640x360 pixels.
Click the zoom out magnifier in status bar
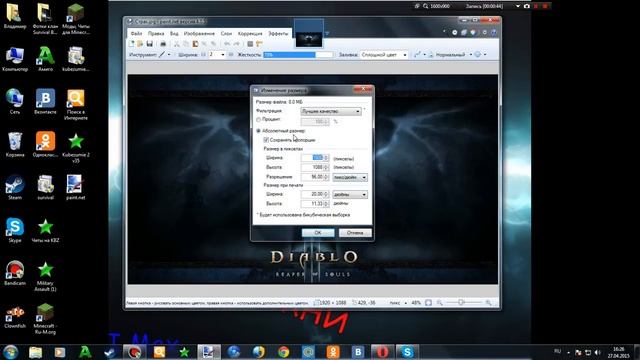(440, 303)
